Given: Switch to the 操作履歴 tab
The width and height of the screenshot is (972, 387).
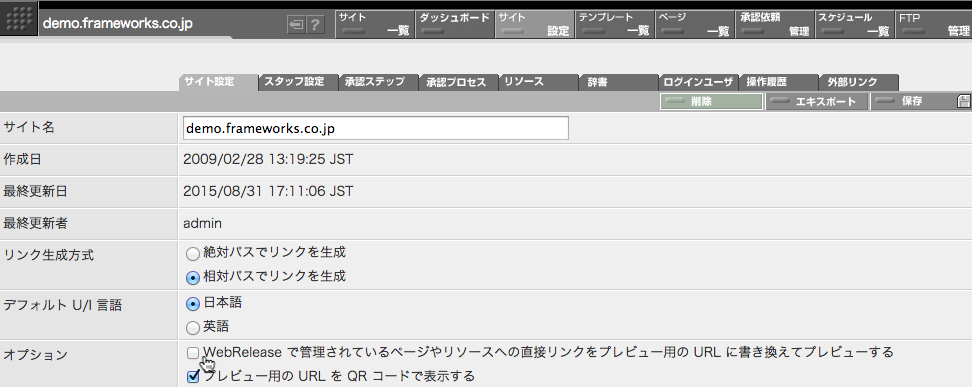Looking at the screenshot, I should click(x=778, y=82).
